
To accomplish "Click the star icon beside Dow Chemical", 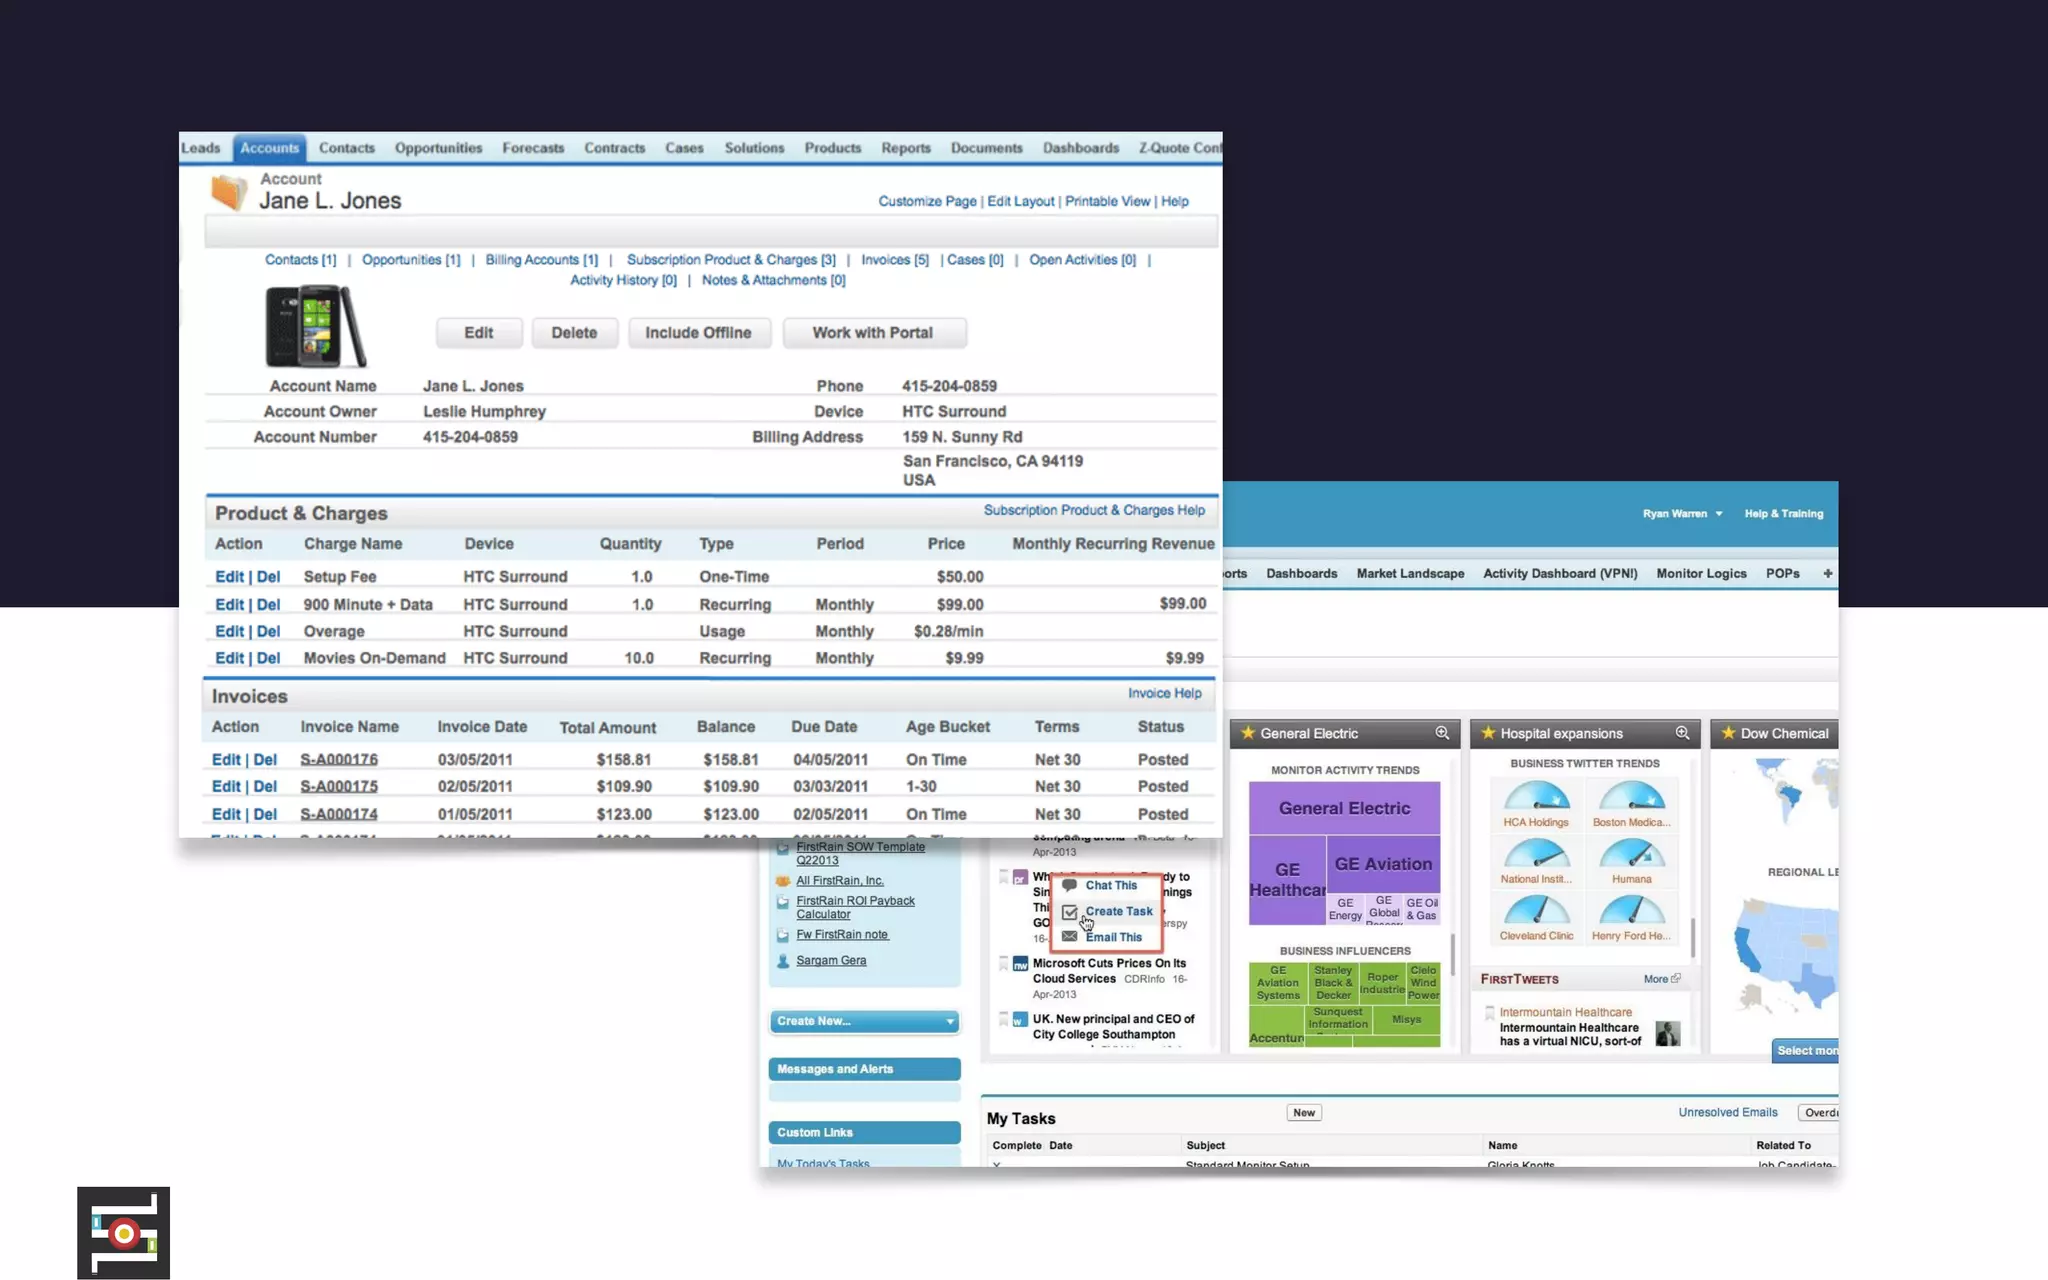I will point(1728,733).
